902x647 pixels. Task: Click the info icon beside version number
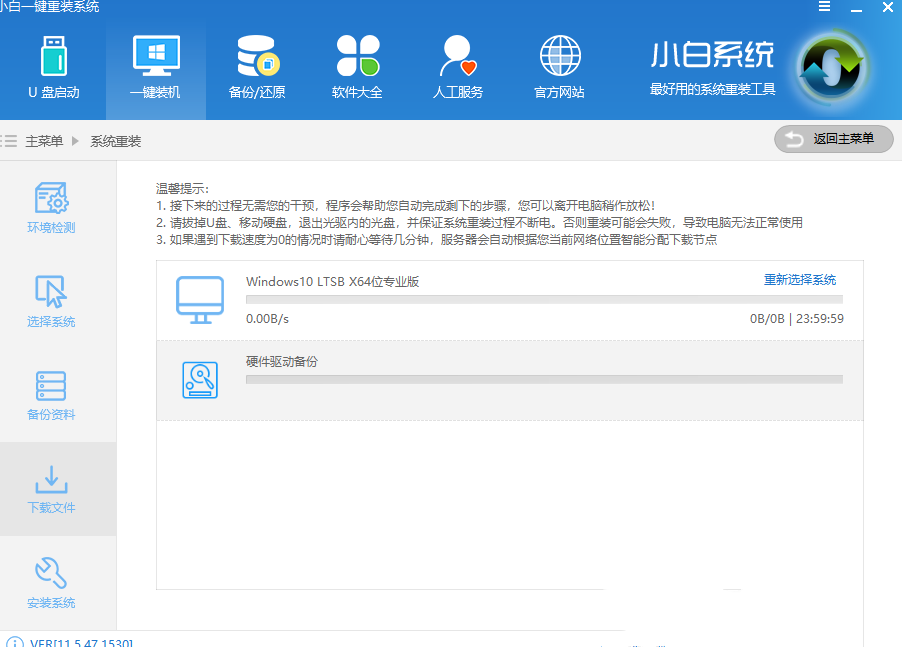point(14,642)
